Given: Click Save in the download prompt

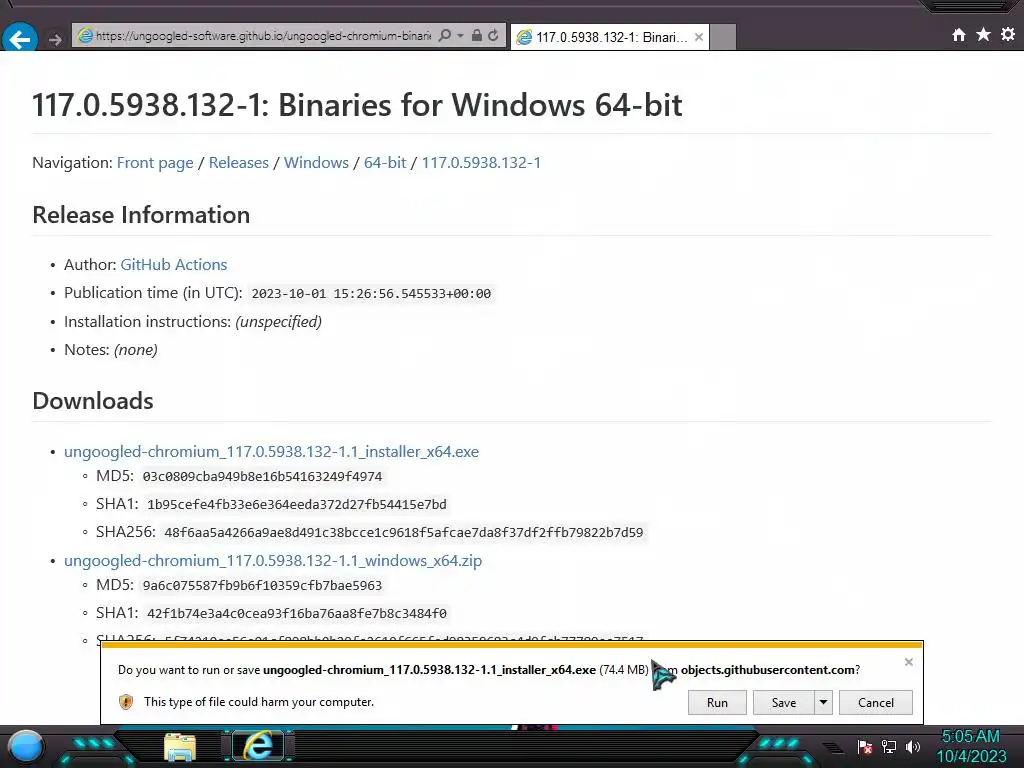Looking at the screenshot, I should (784, 703).
